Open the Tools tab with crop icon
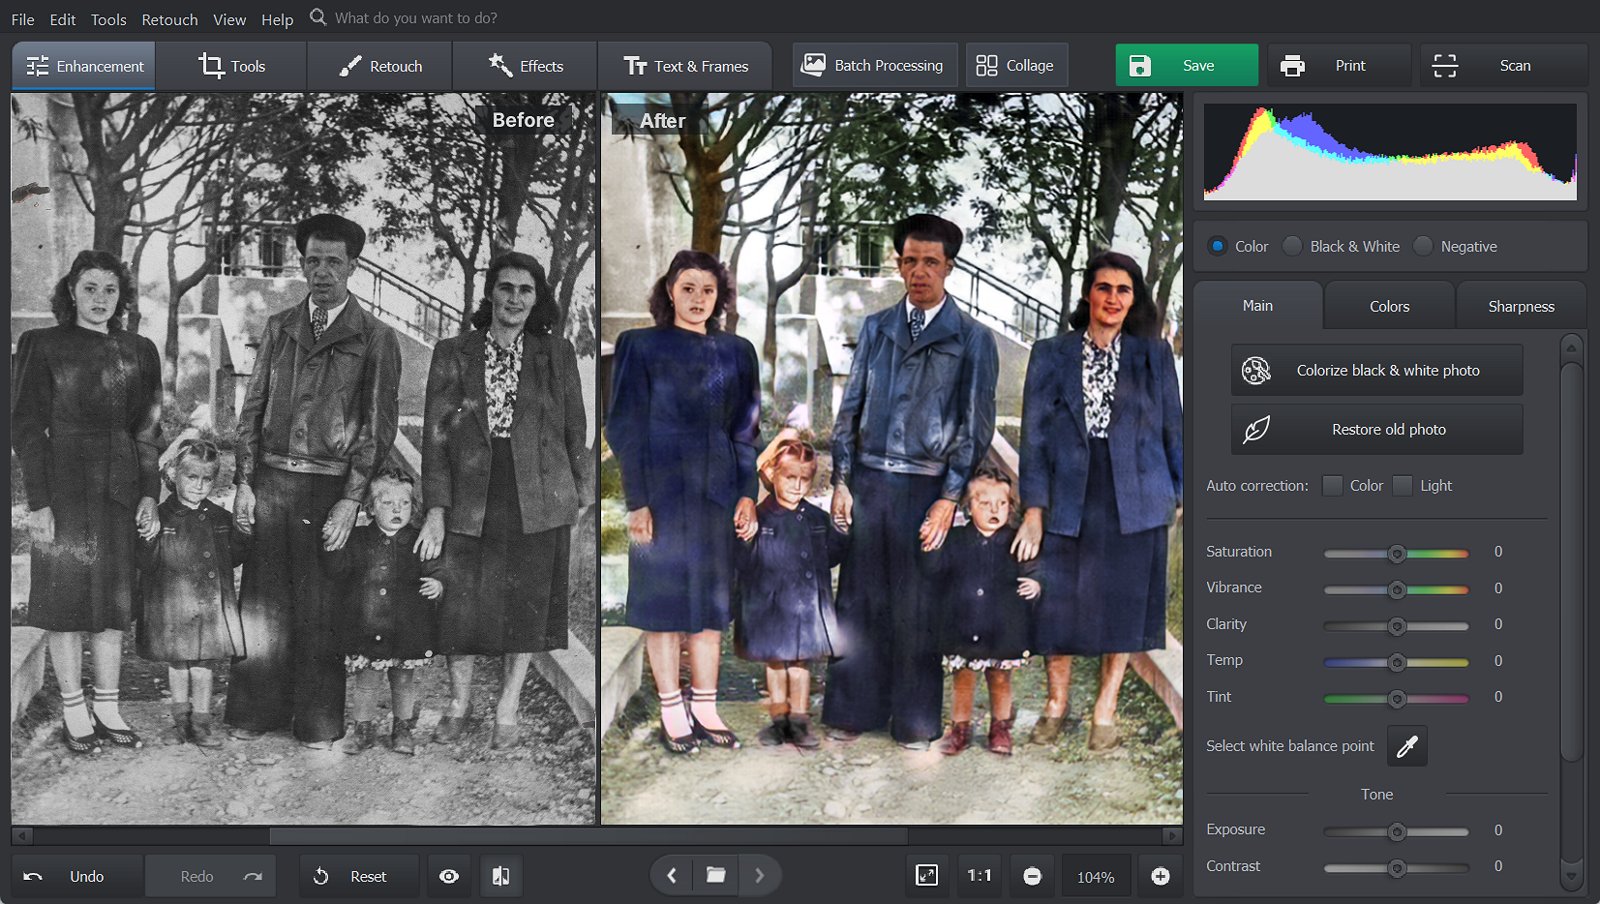The image size is (1600, 904). [x=231, y=66]
